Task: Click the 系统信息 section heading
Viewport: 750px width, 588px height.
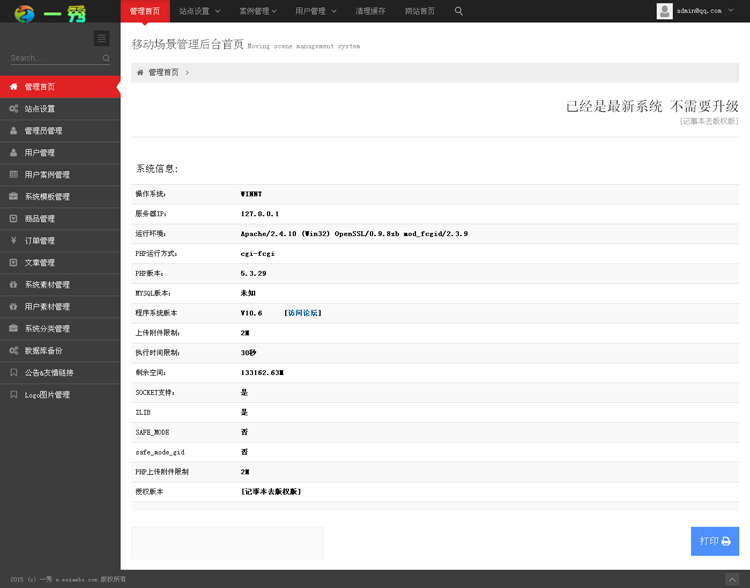Action: (157, 169)
